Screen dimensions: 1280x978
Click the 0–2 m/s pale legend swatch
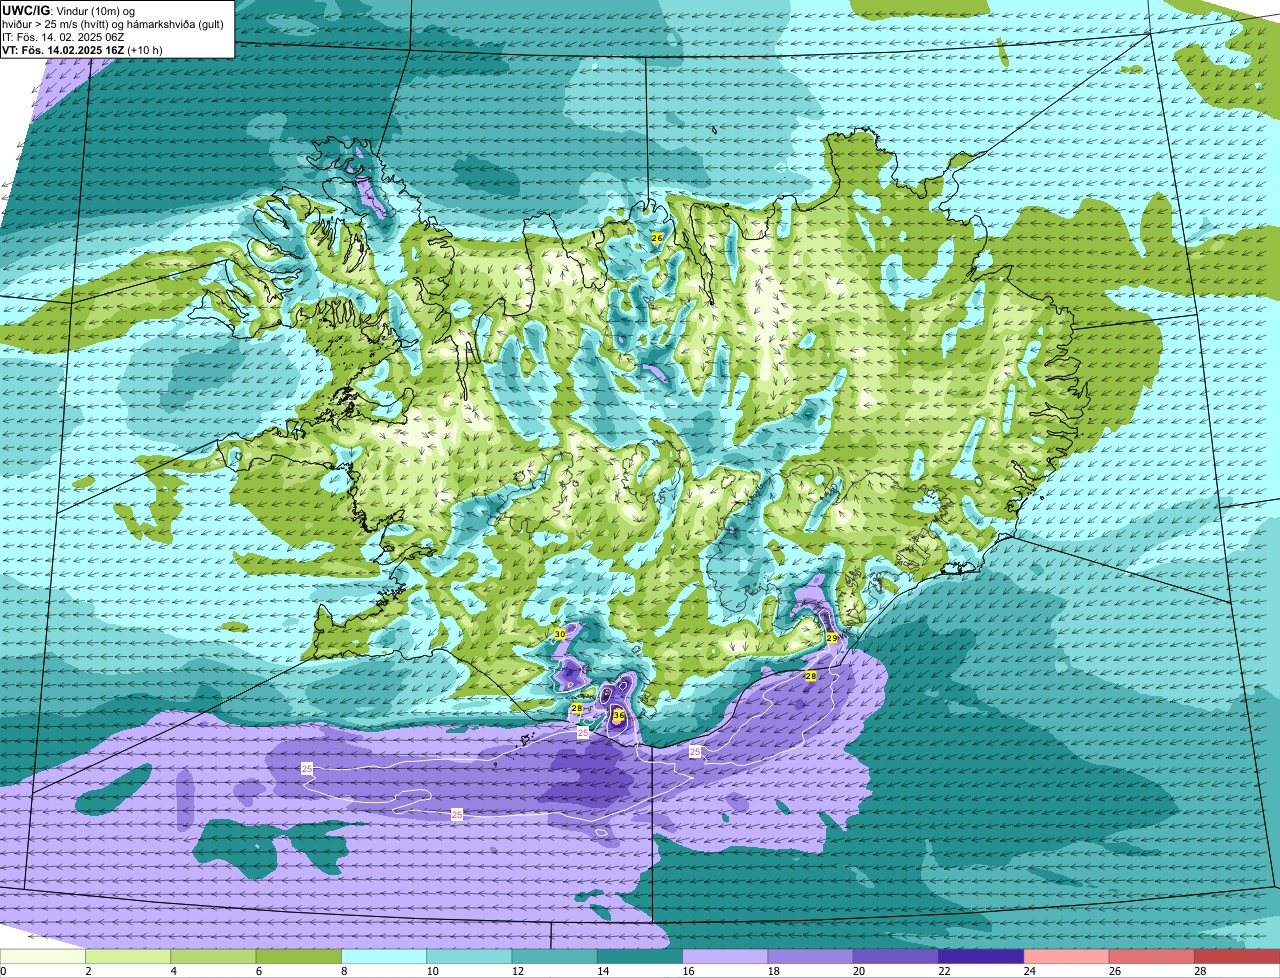coord(42,956)
